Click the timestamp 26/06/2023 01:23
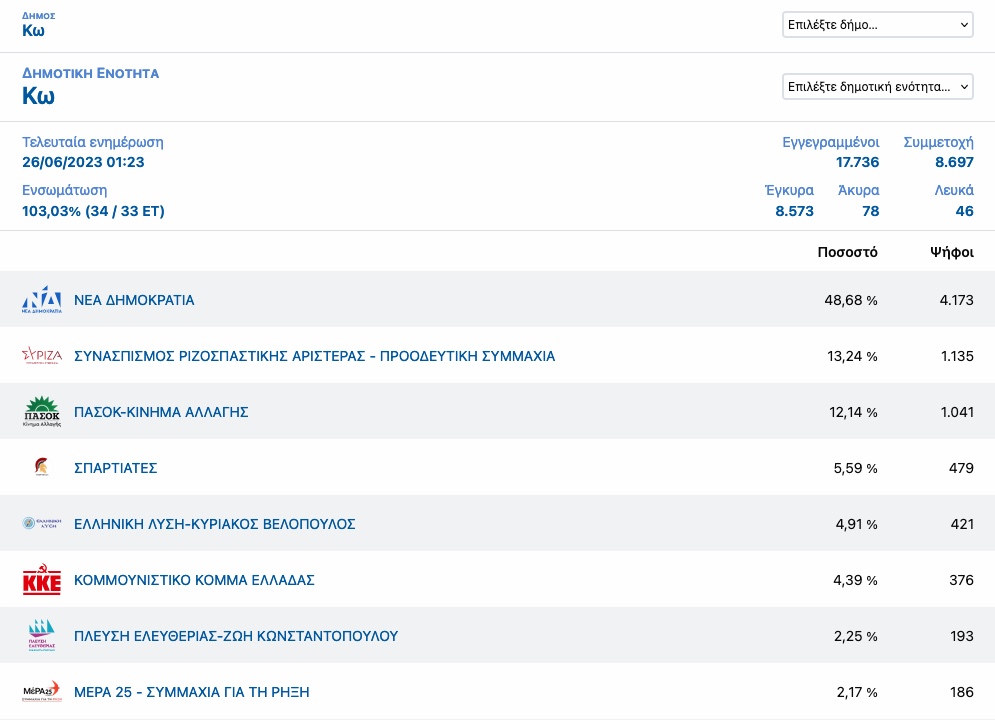995x720 pixels. [83, 162]
